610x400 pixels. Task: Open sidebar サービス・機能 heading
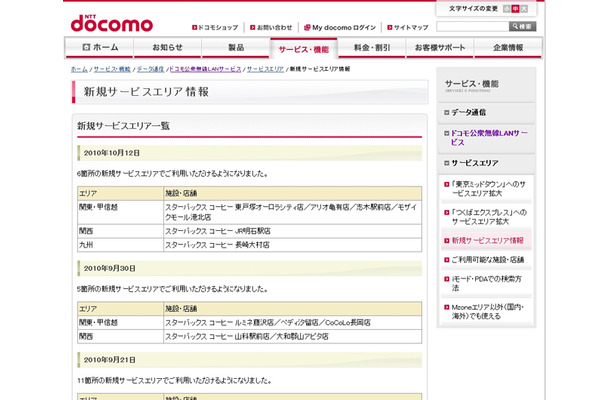point(472,84)
